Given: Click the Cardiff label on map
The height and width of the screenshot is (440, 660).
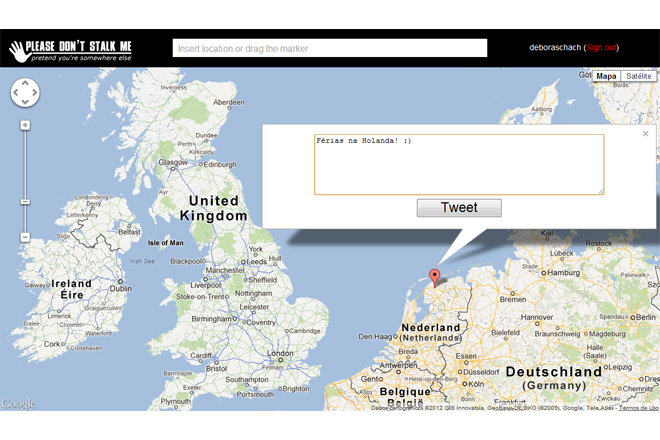Looking at the screenshot, I should click(x=201, y=355).
